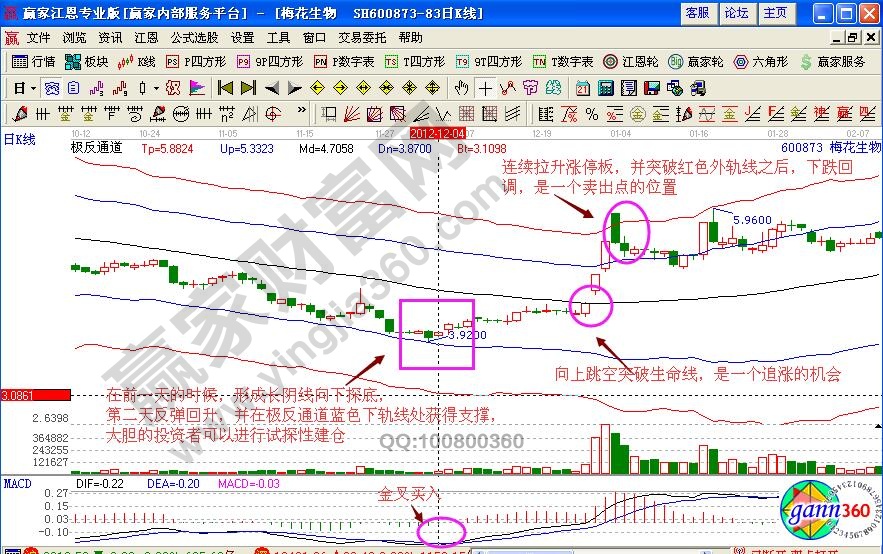
Task: Click the 客服 button
Action: 698,13
